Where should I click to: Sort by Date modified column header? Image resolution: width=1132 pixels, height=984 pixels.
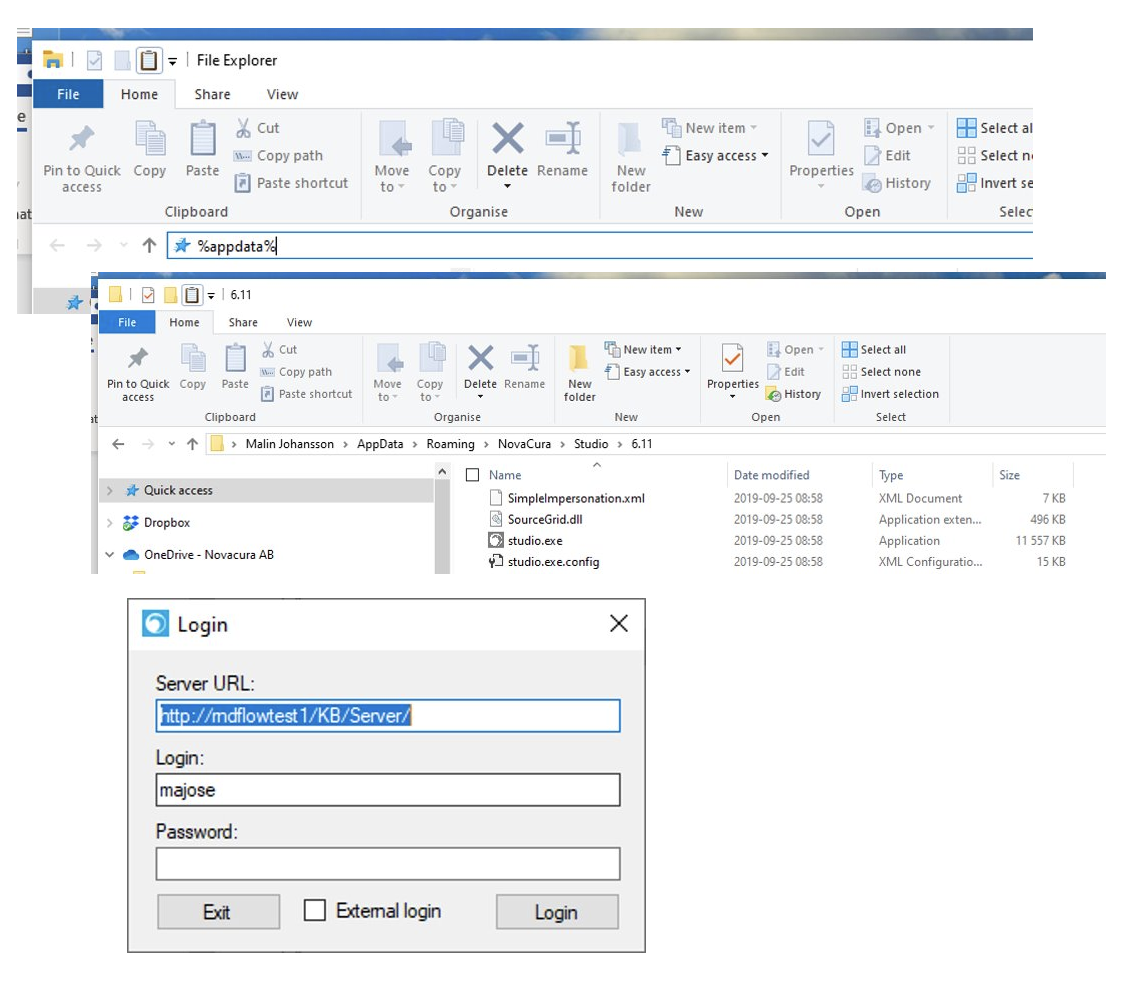pyautogui.click(x=772, y=475)
